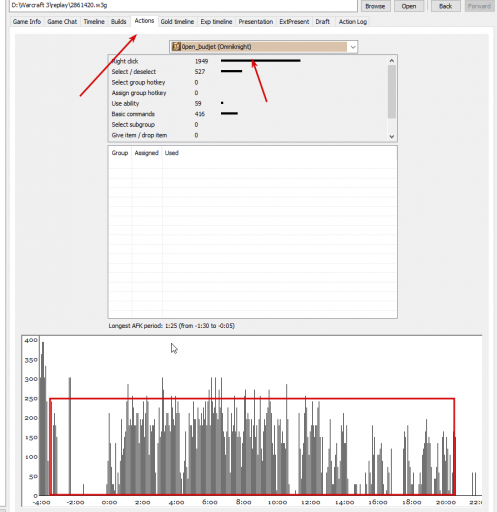Click the Omniknight hero icon in the dropdown
Viewport: 497px width, 512px height.
[176, 47]
